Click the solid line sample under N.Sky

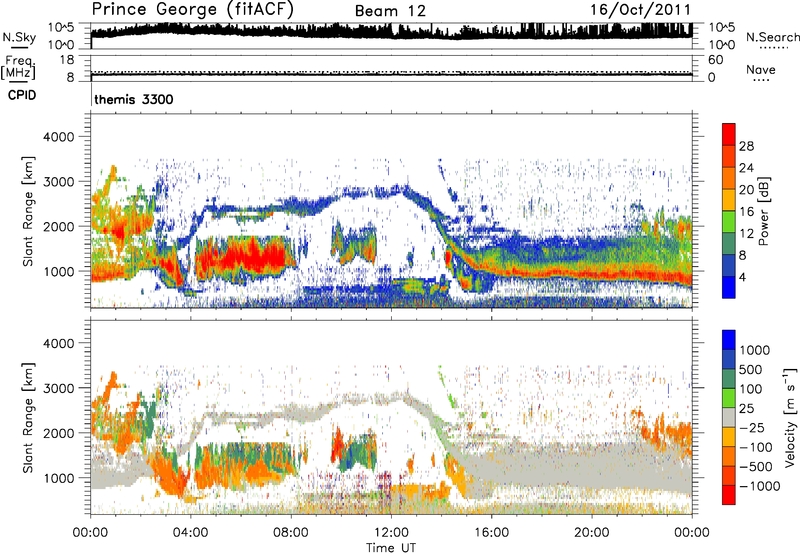[19, 47]
